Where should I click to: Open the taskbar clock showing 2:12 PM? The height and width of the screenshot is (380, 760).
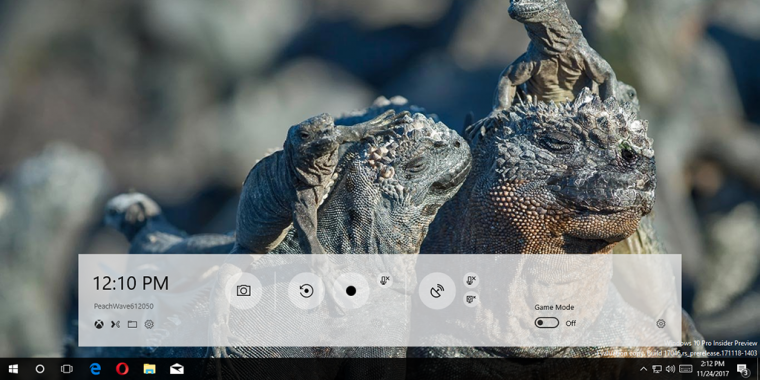tap(712, 368)
